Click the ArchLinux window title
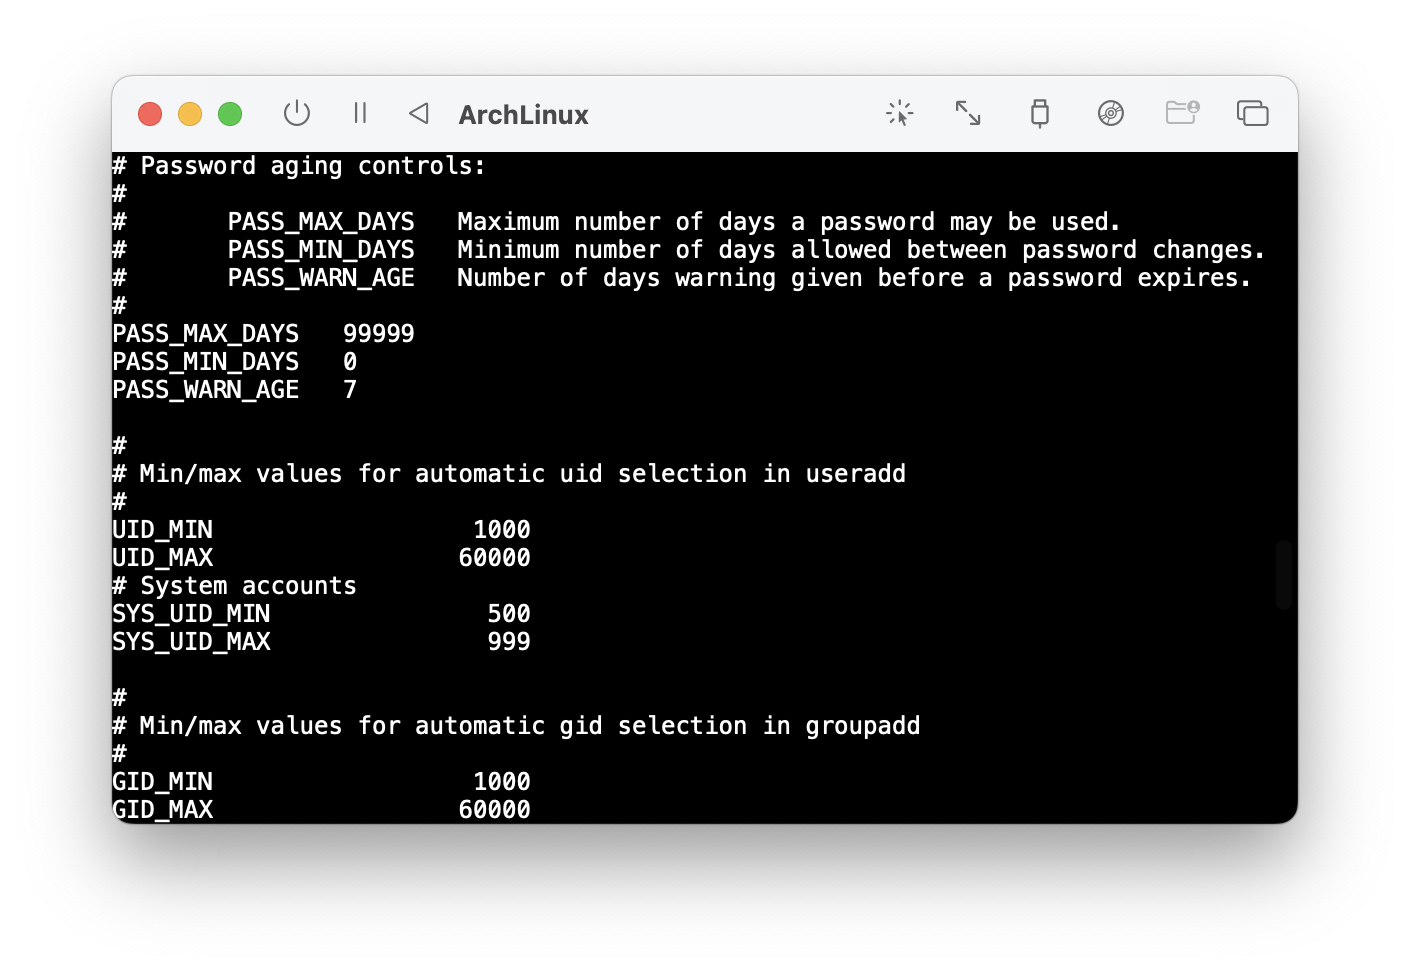 tap(523, 115)
